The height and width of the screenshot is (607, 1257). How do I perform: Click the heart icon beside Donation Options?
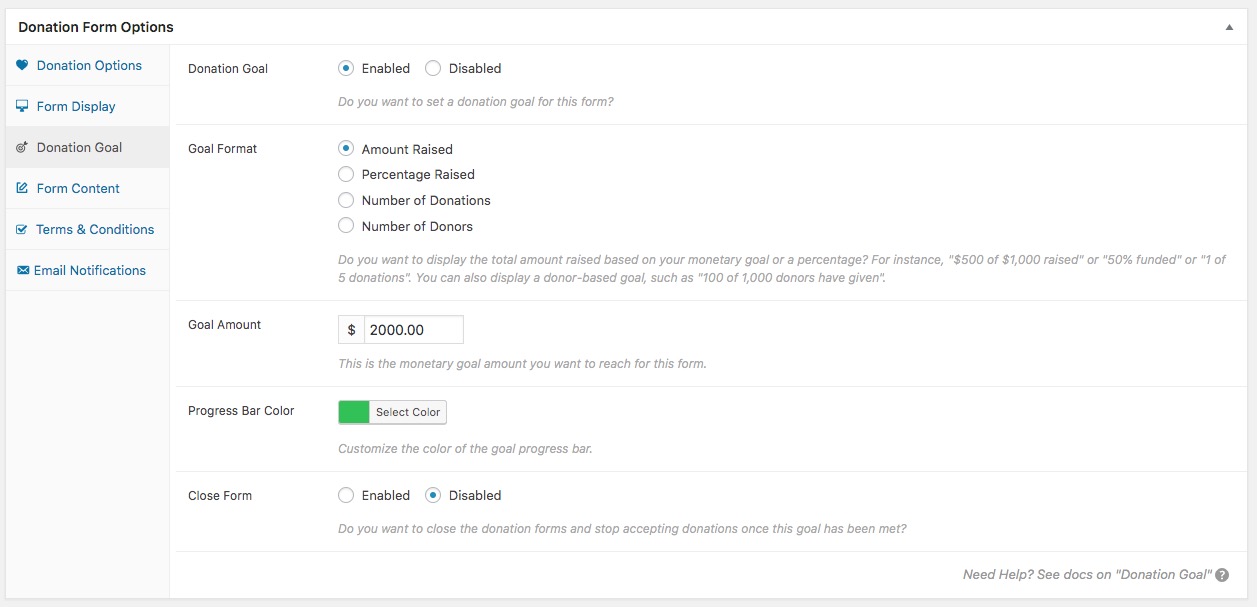pos(22,65)
